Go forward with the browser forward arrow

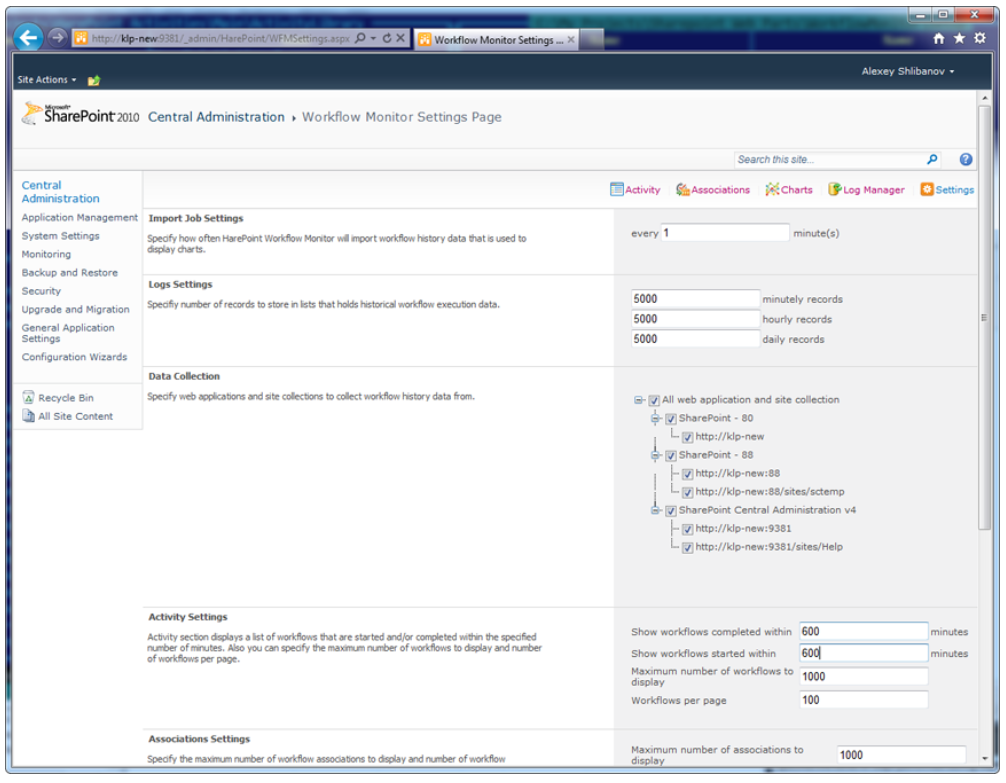(x=58, y=38)
